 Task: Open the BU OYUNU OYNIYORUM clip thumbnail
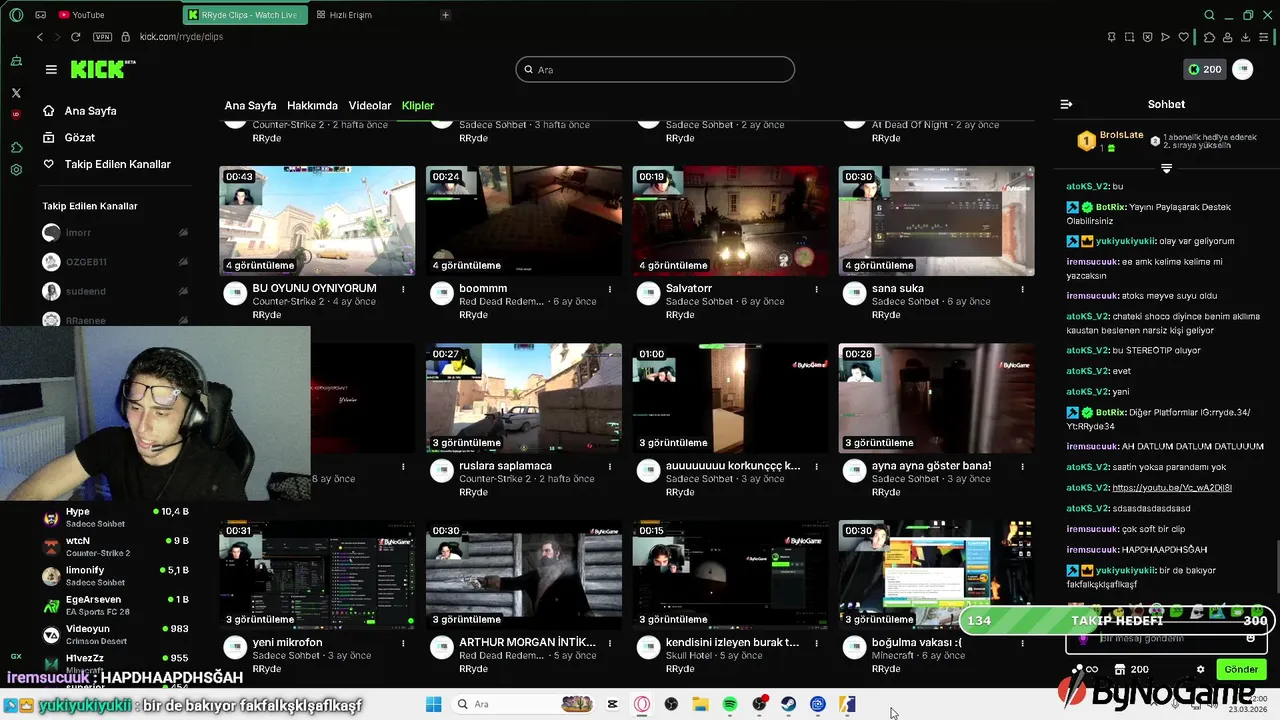point(317,221)
